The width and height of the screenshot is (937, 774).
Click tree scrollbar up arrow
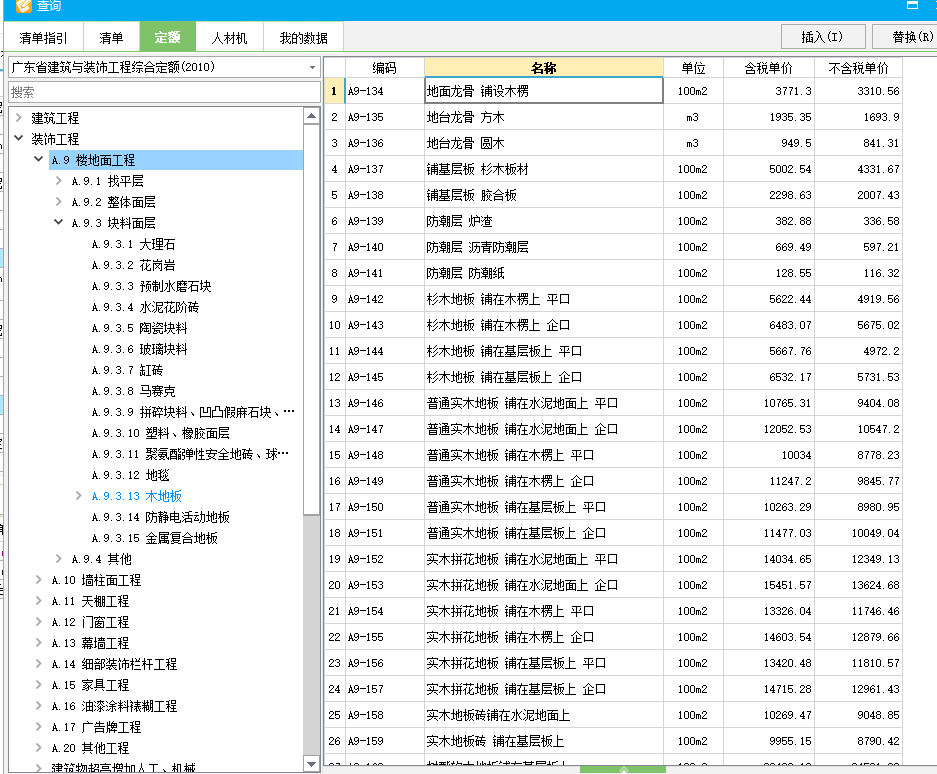(x=311, y=116)
